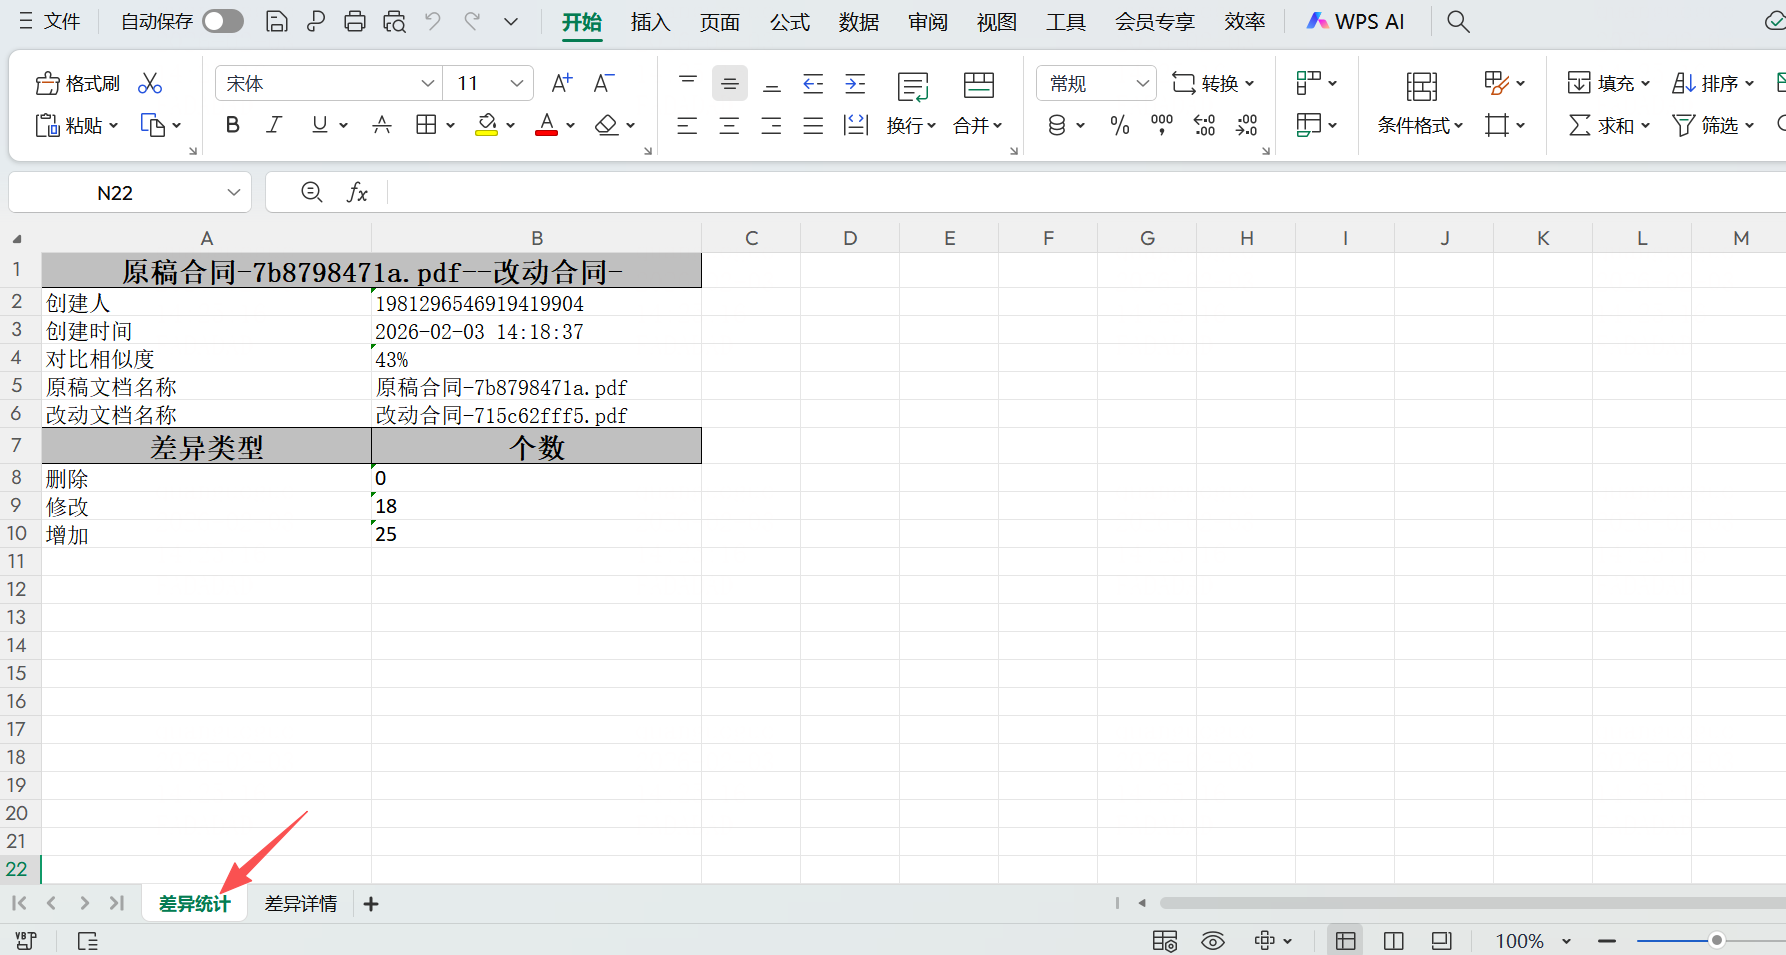The width and height of the screenshot is (1786, 955).
Task: Open the File (文件) menu
Action: [49, 21]
